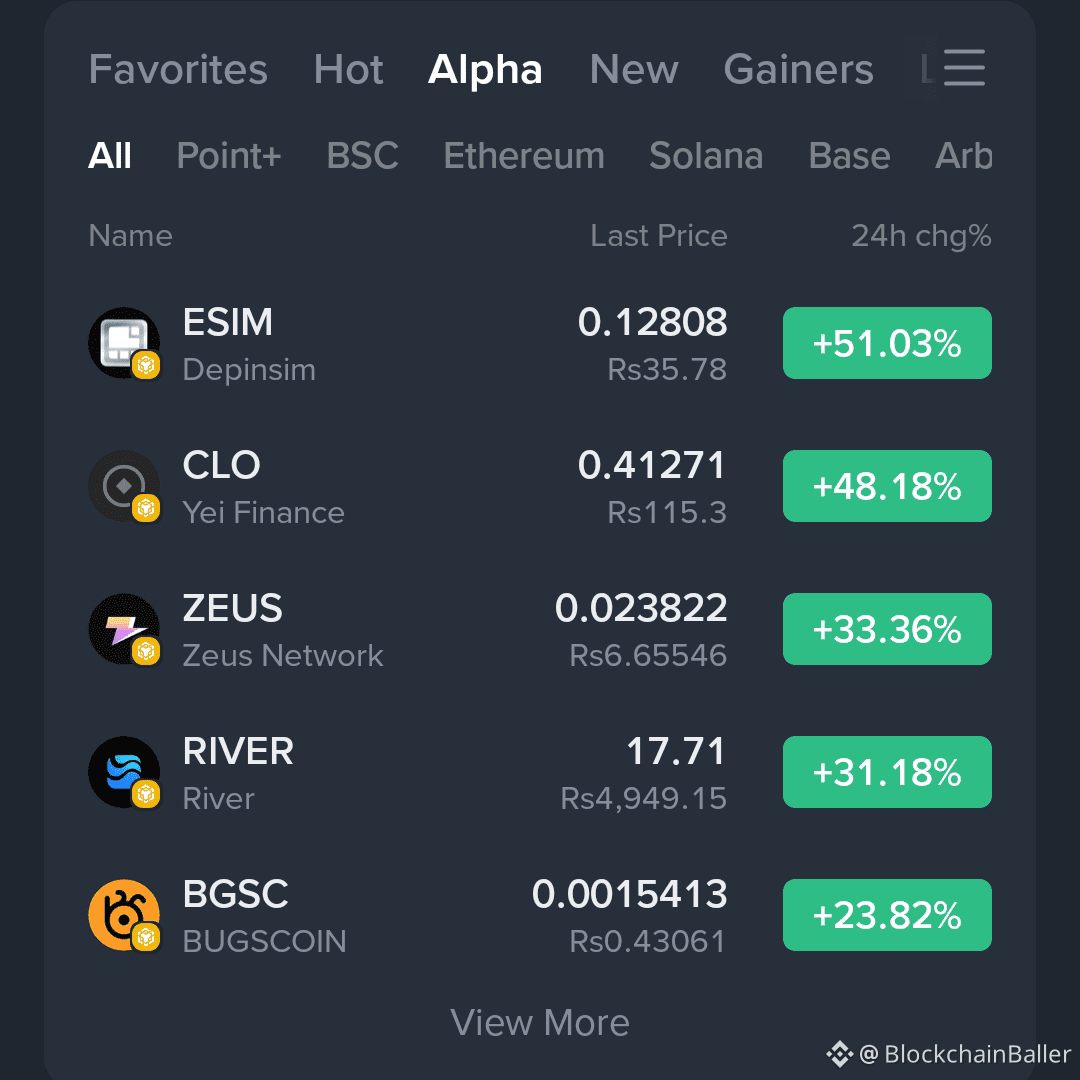Viewport: 1080px width, 1080px height.
Task: Enable the Point+ filter
Action: tap(228, 156)
